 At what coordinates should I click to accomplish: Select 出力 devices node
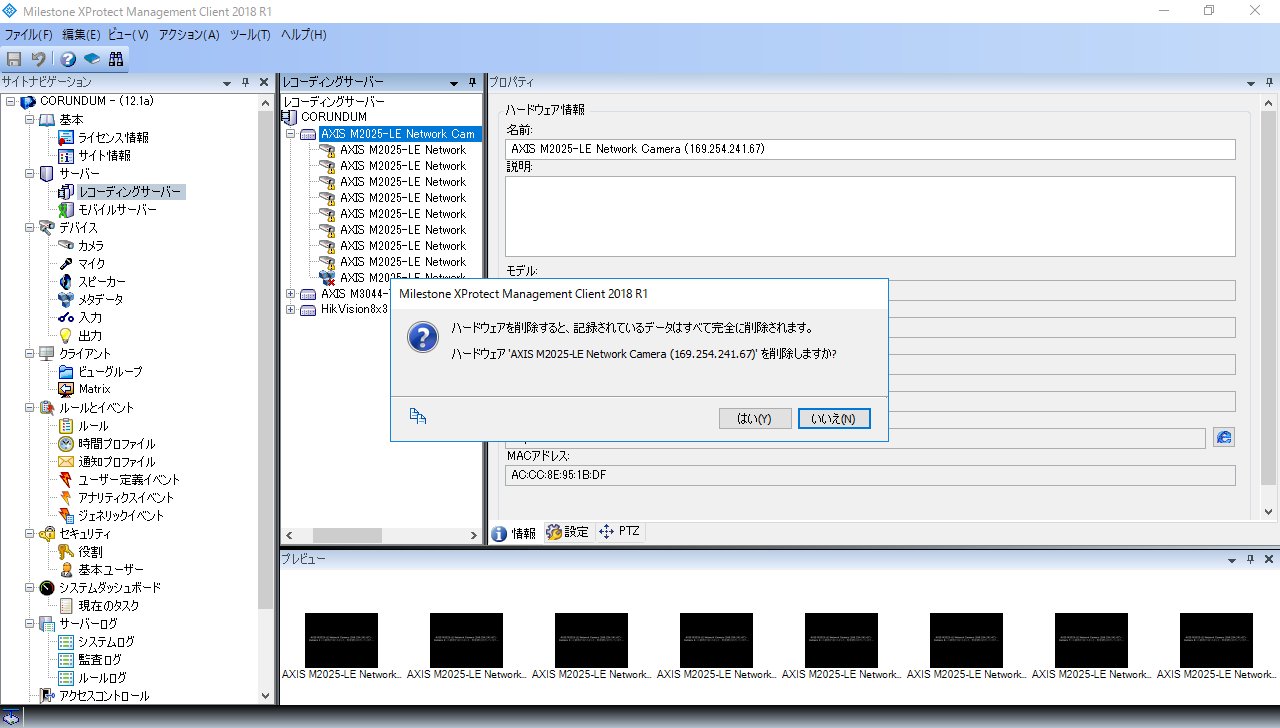tap(90, 336)
